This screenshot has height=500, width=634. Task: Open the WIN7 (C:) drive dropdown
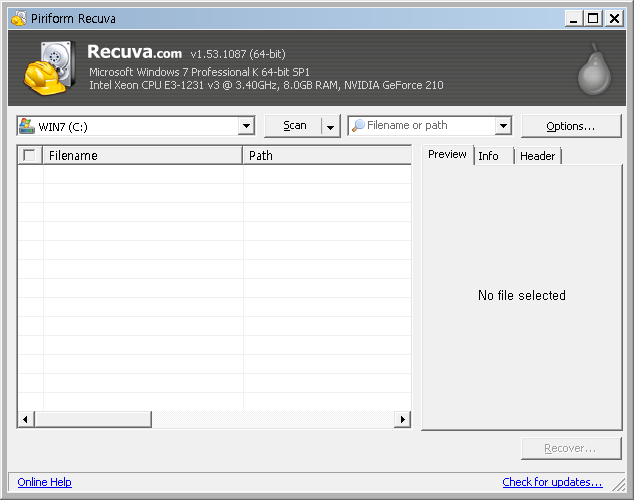click(246, 126)
